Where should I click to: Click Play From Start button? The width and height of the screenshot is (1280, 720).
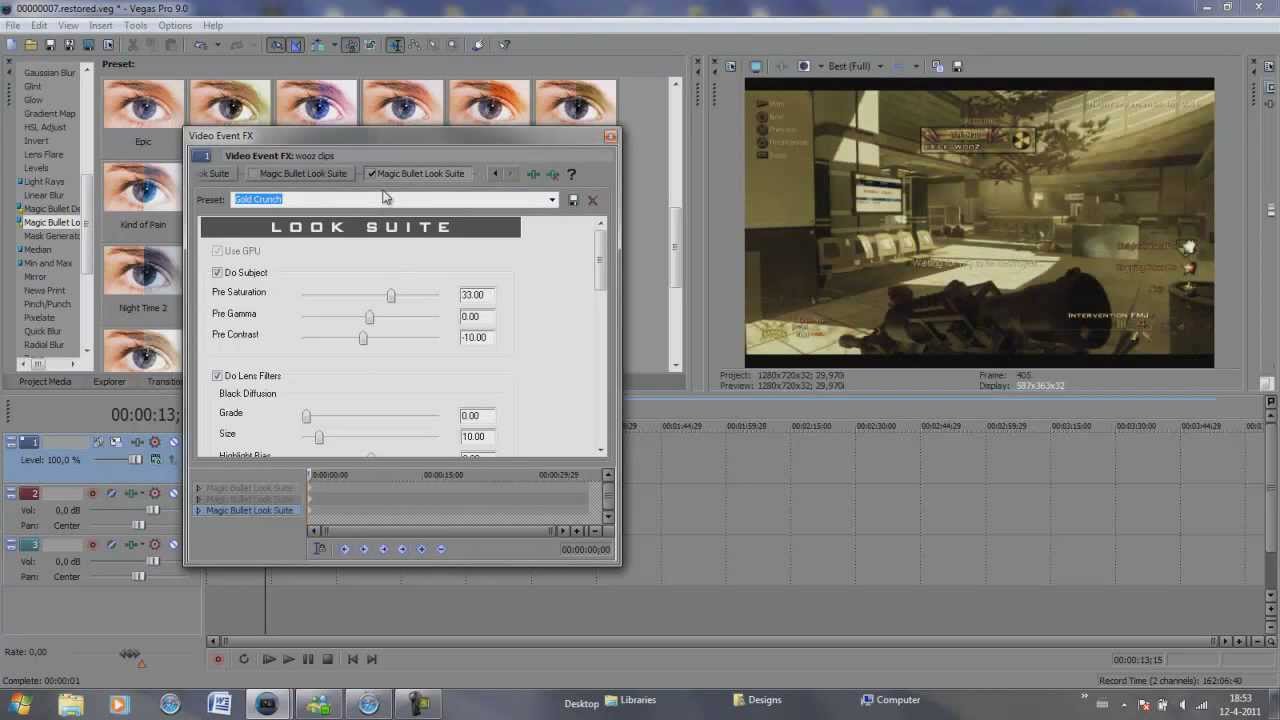tap(268, 659)
